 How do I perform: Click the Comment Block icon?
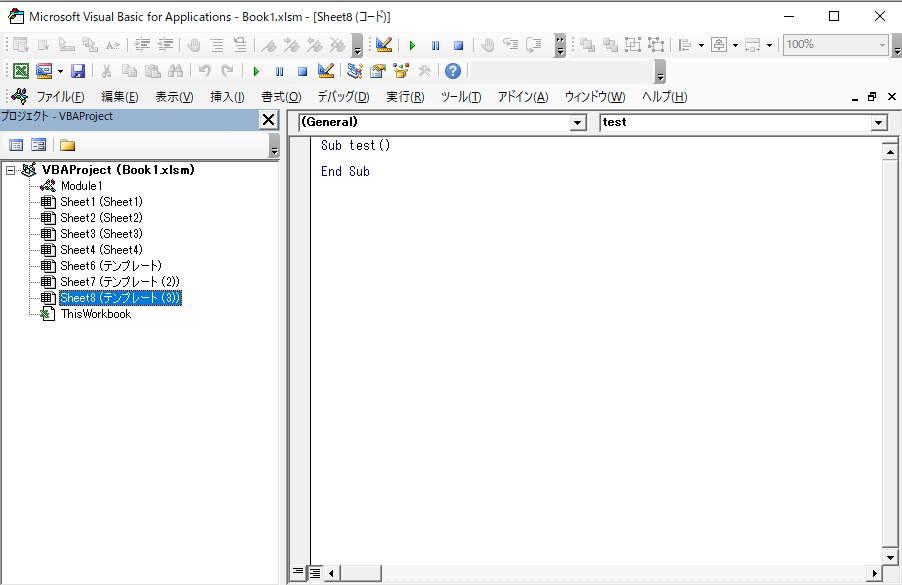pos(217,44)
